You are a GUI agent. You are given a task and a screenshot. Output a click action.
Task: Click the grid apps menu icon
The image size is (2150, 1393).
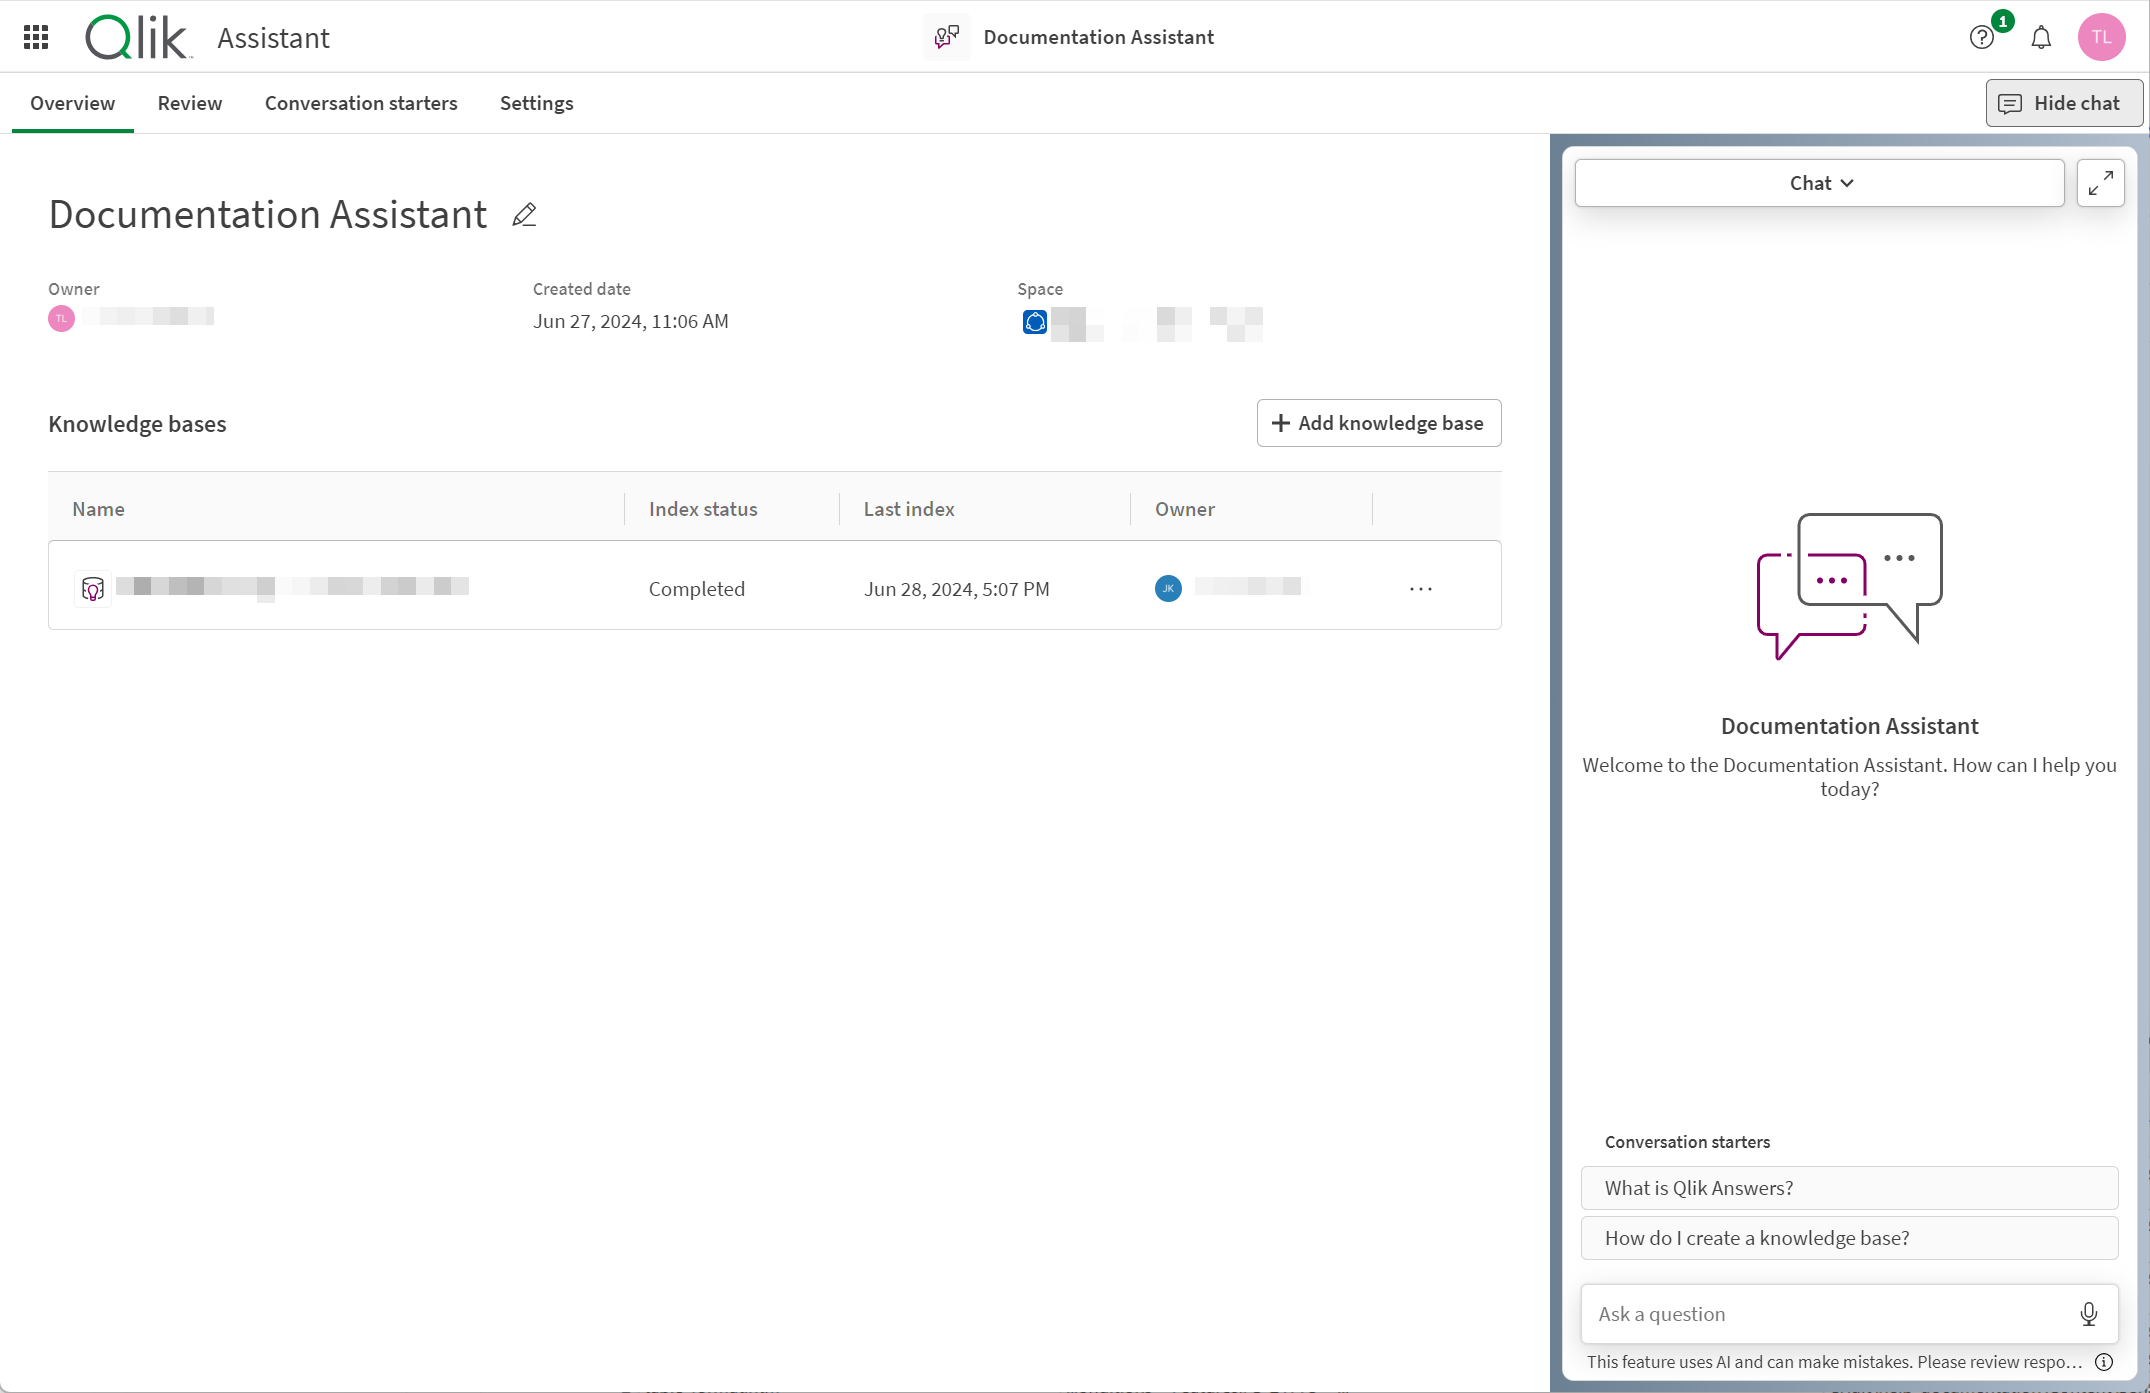(38, 38)
